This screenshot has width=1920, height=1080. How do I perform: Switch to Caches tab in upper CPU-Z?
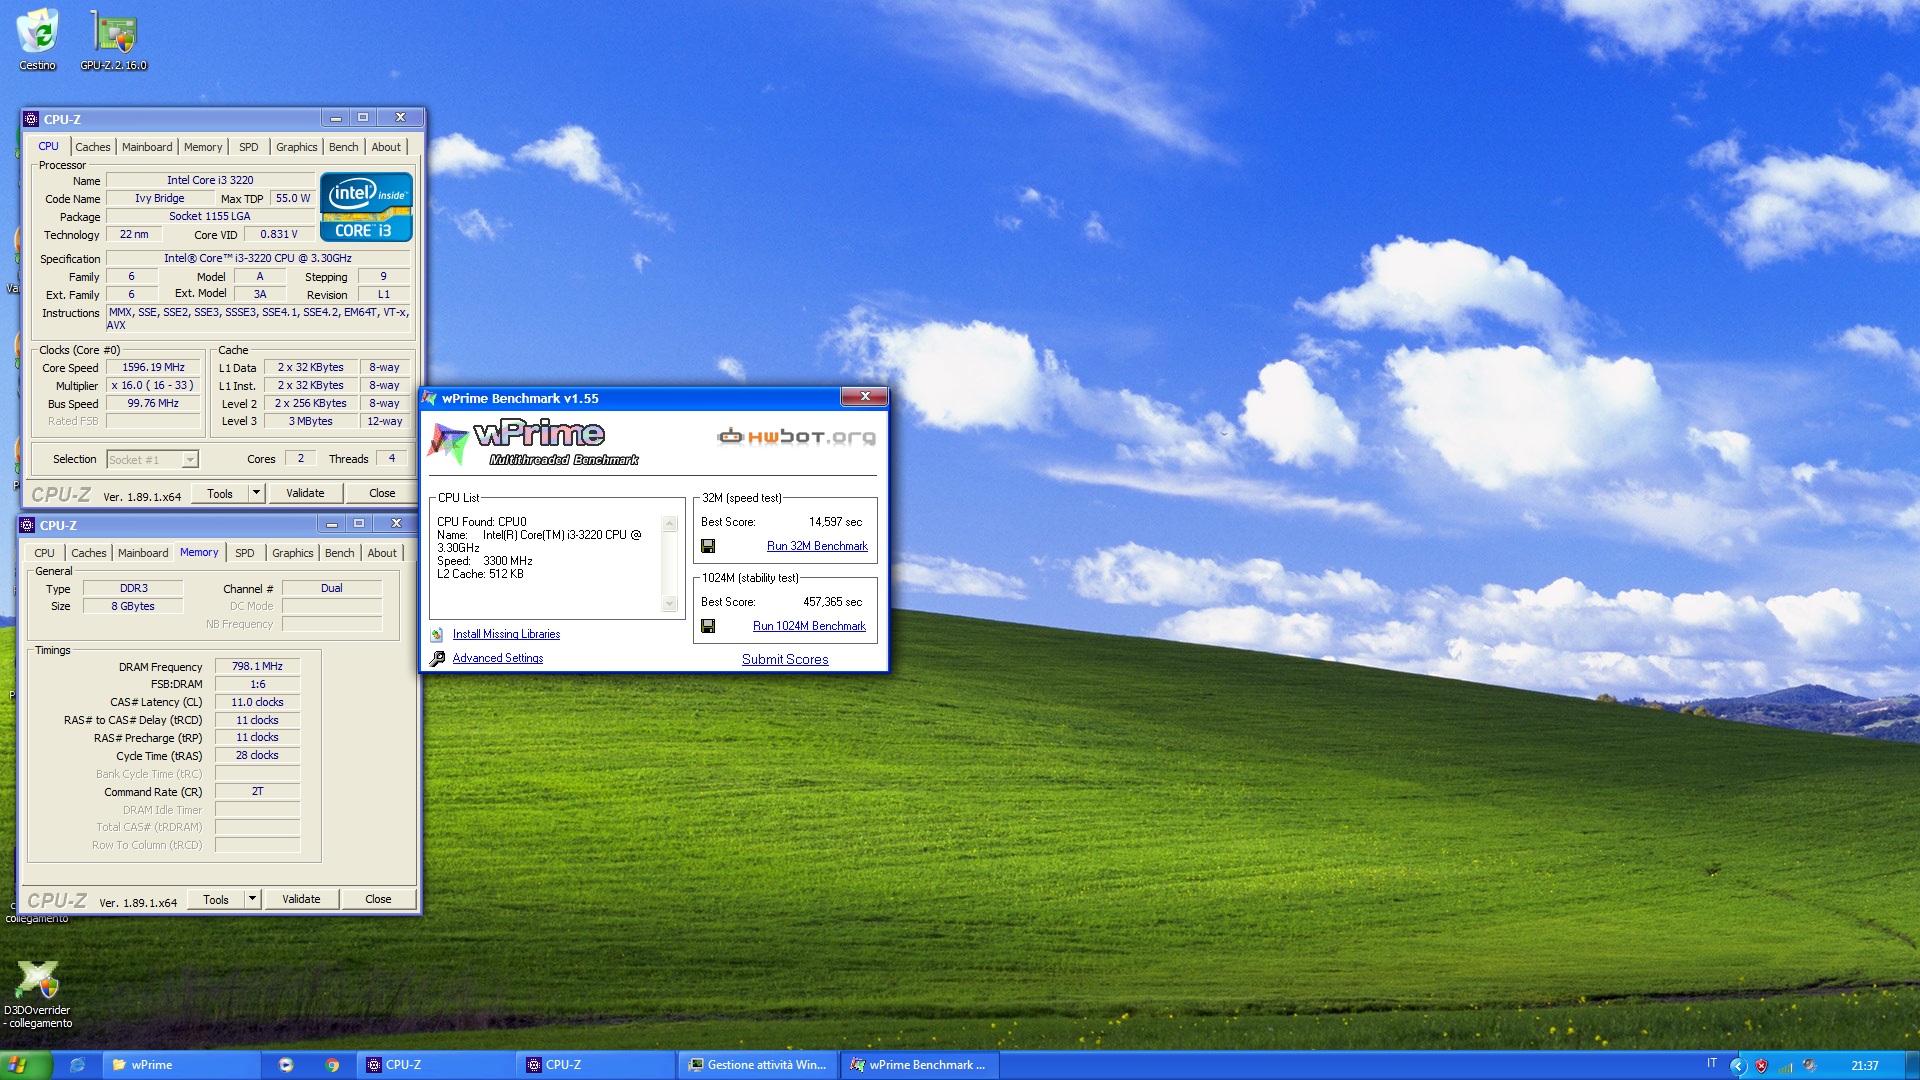click(x=93, y=147)
